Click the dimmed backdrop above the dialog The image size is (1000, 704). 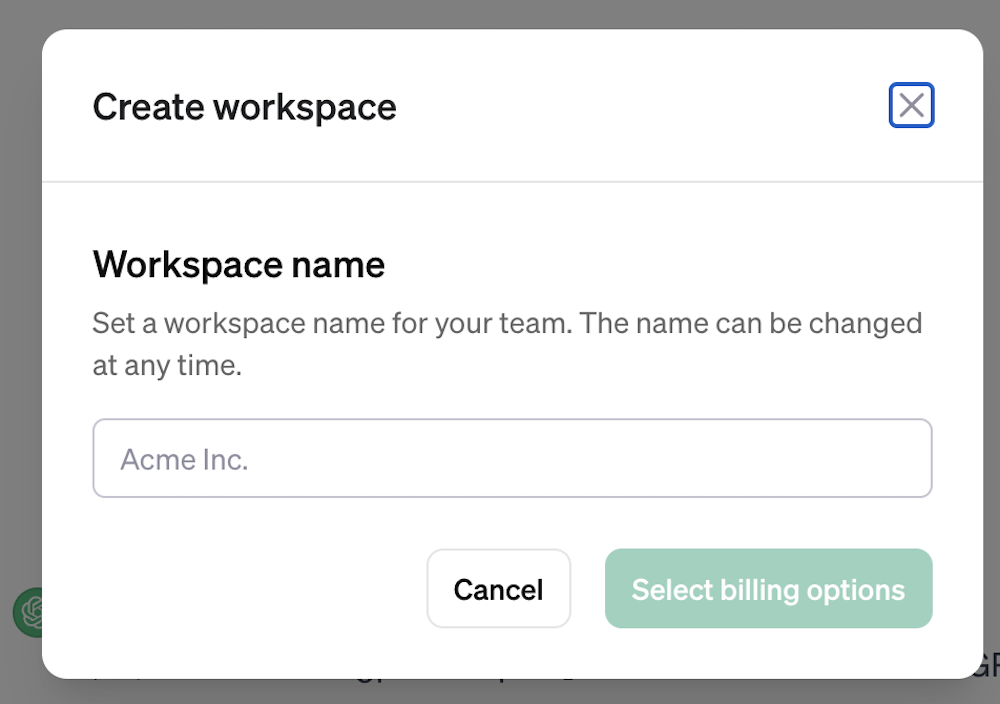pyautogui.click(x=500, y=13)
